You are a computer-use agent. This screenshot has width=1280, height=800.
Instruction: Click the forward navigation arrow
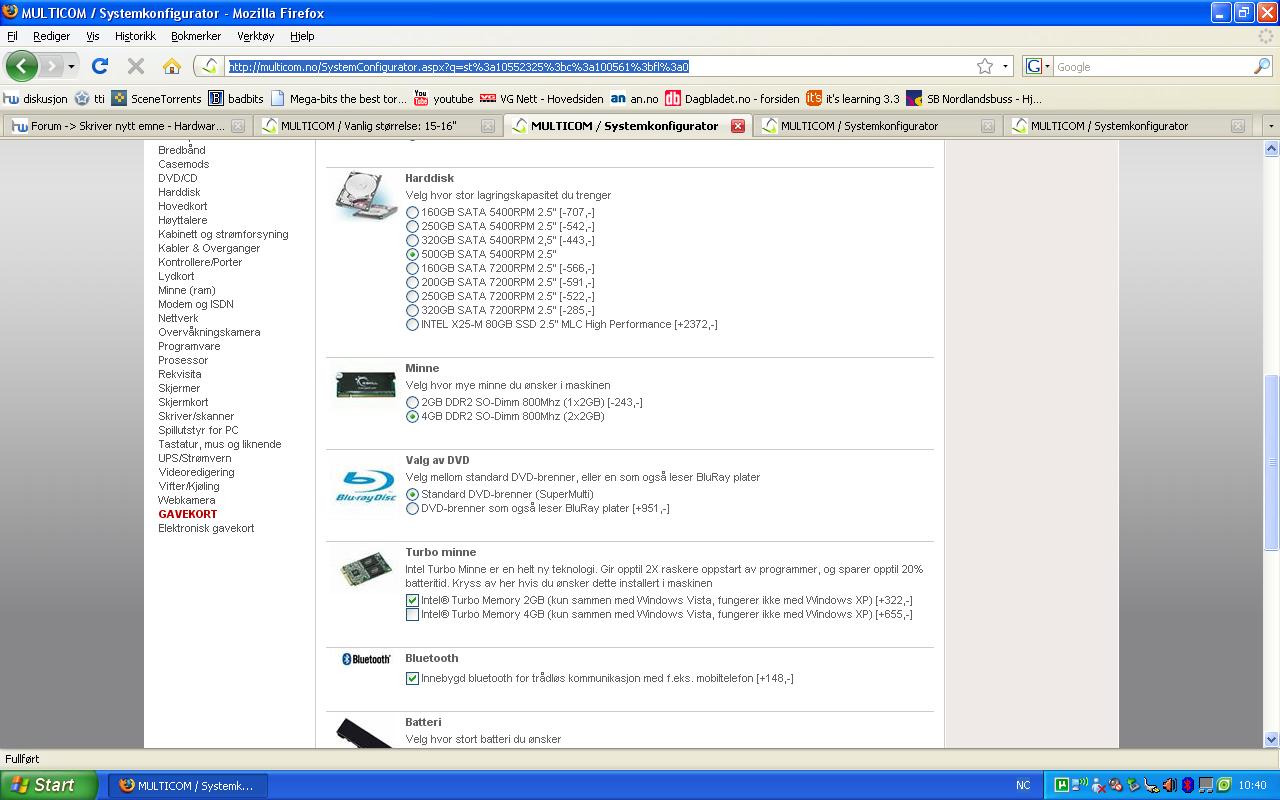coord(51,66)
